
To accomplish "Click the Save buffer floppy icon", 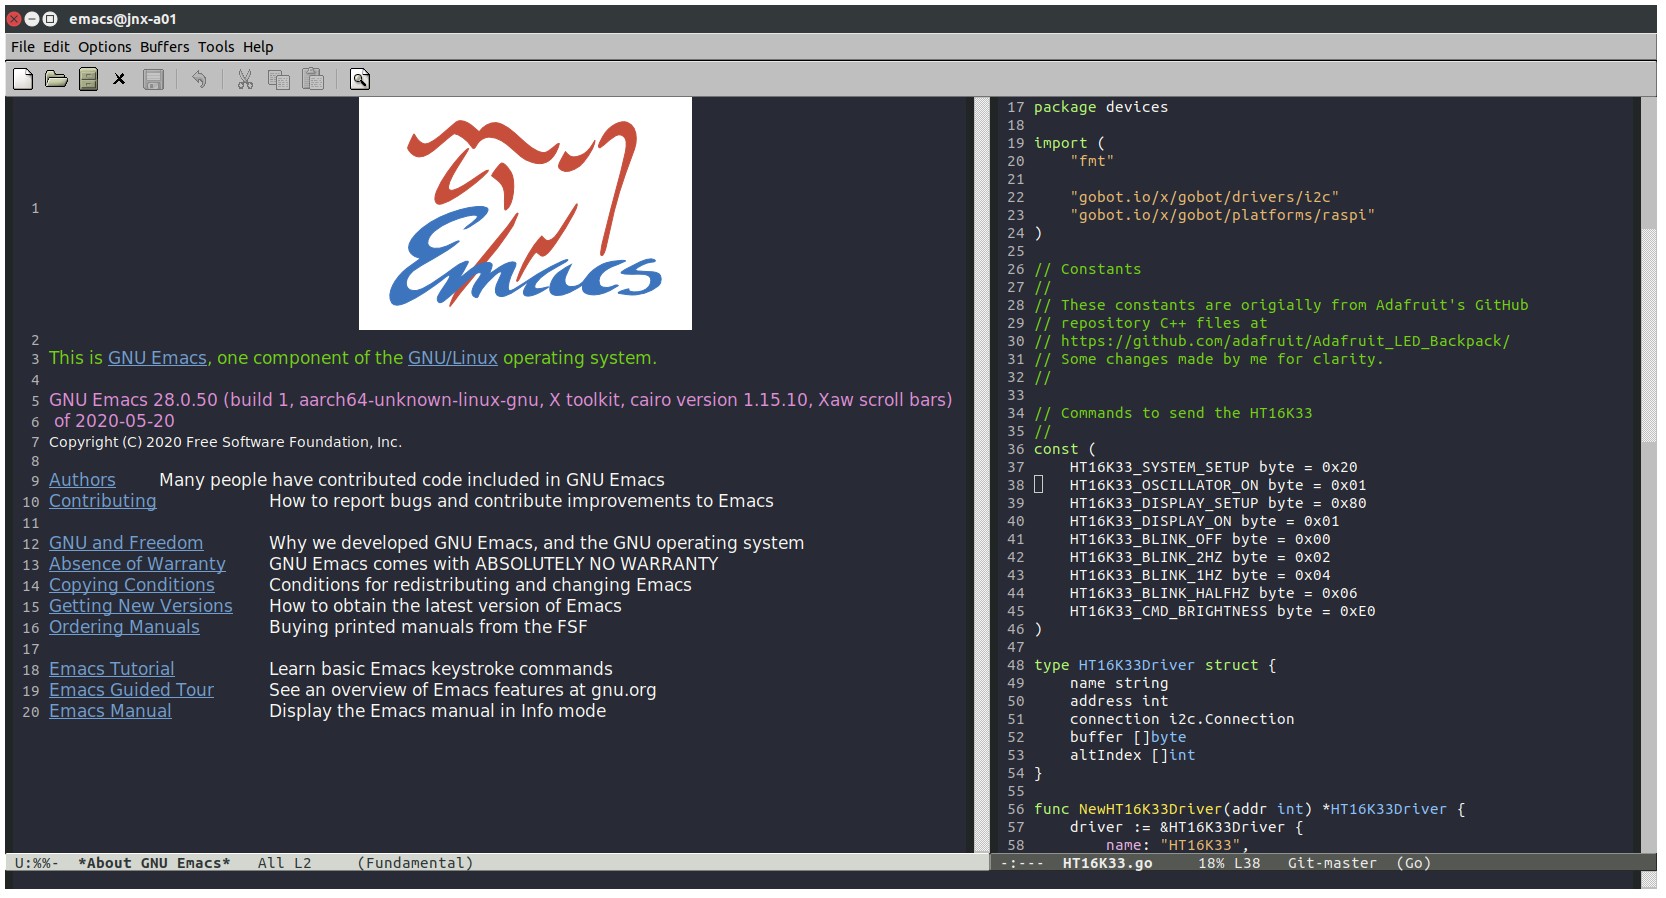I will point(153,79).
